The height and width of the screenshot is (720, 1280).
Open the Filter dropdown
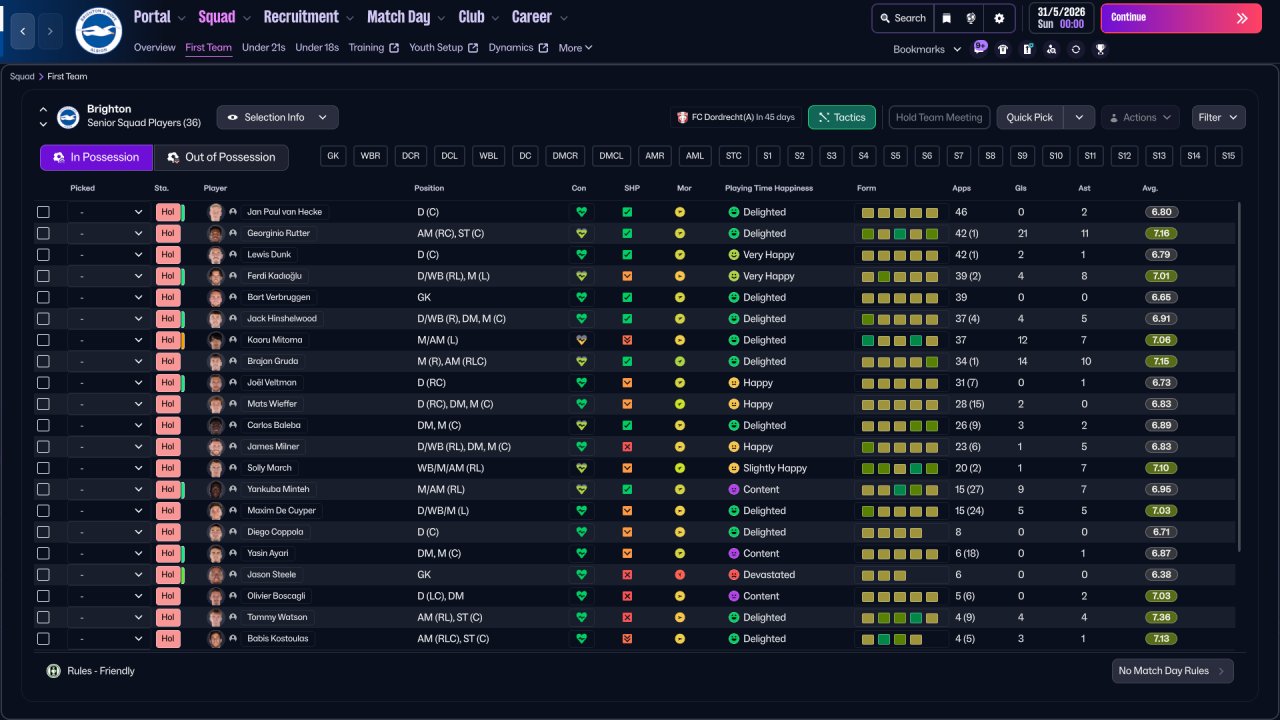1218,117
